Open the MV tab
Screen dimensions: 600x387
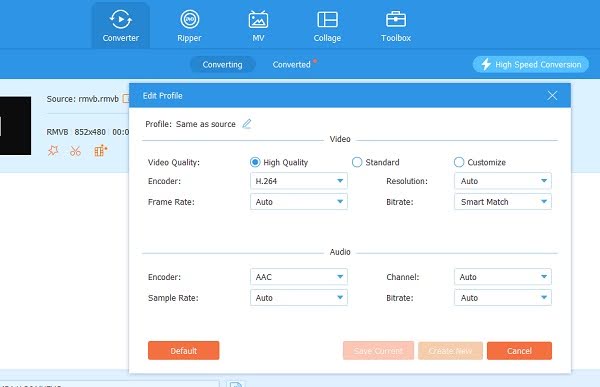click(258, 26)
